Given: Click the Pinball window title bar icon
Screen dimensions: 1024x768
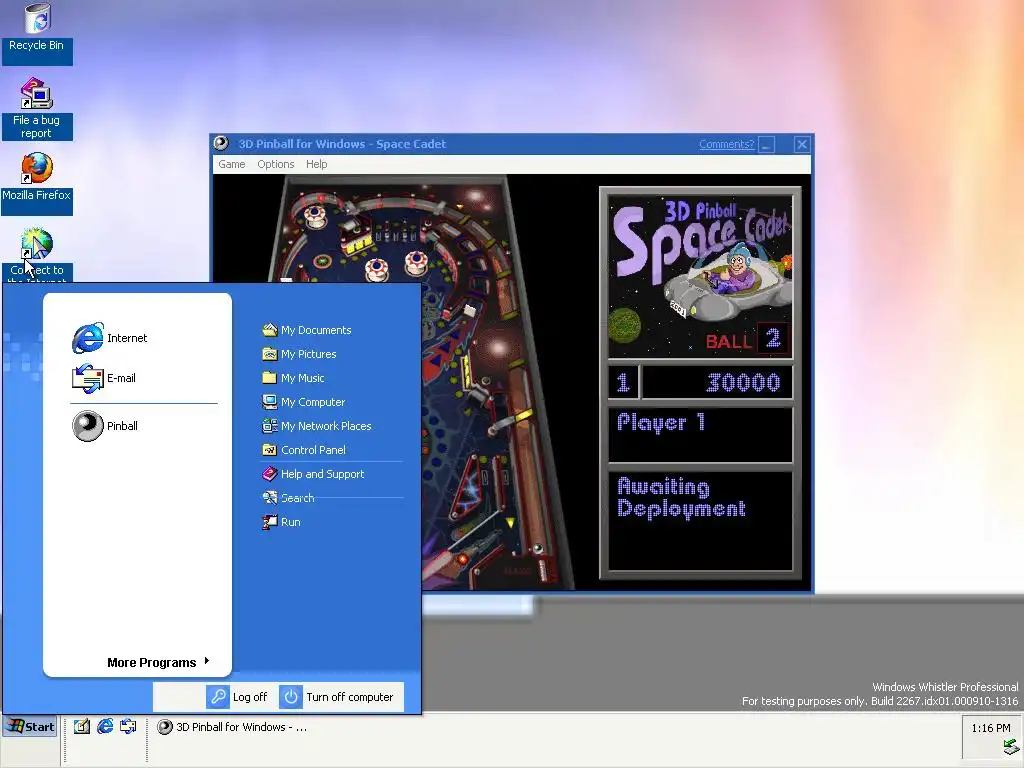Looking at the screenshot, I should tap(221, 143).
